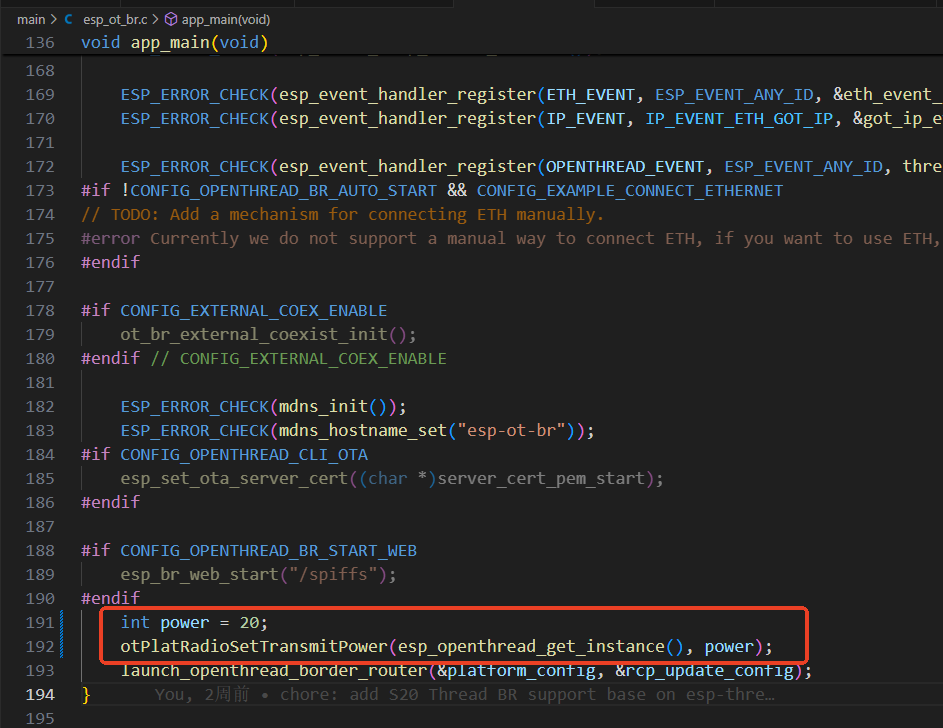Click the modified-line gutter marker beside line 192
Viewport: 943px width, 728px height.
(x=63, y=646)
